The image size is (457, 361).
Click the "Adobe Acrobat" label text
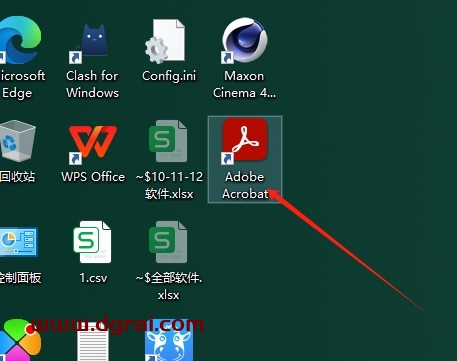tap(245, 185)
